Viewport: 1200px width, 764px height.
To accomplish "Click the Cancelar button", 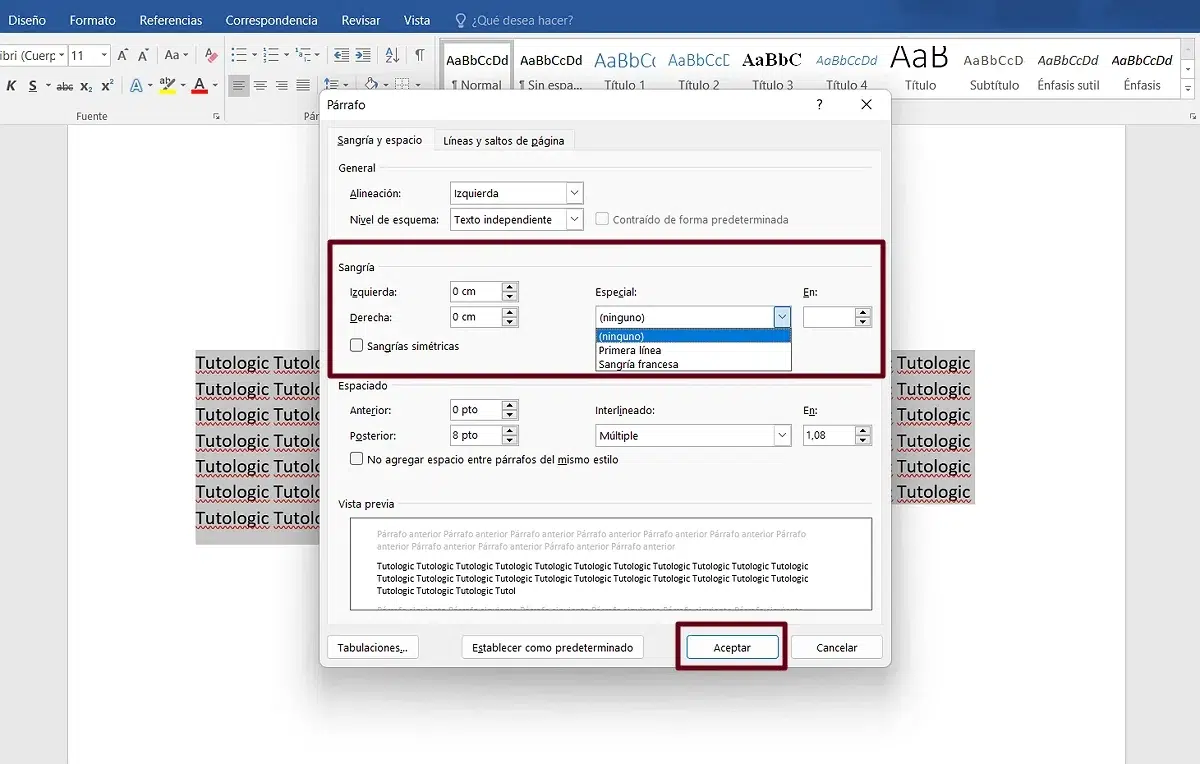I will coord(837,647).
